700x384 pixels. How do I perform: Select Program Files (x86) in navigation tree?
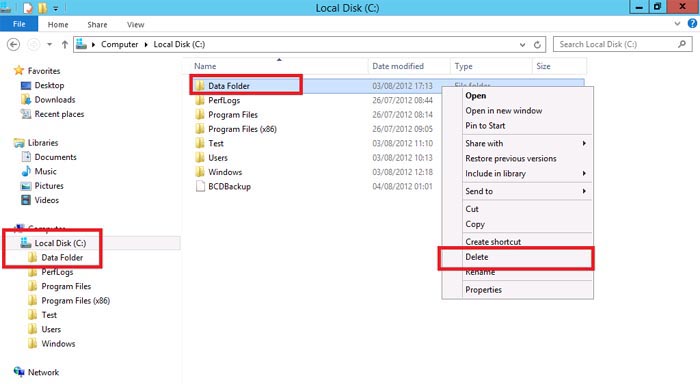pyautogui.click(x=75, y=301)
